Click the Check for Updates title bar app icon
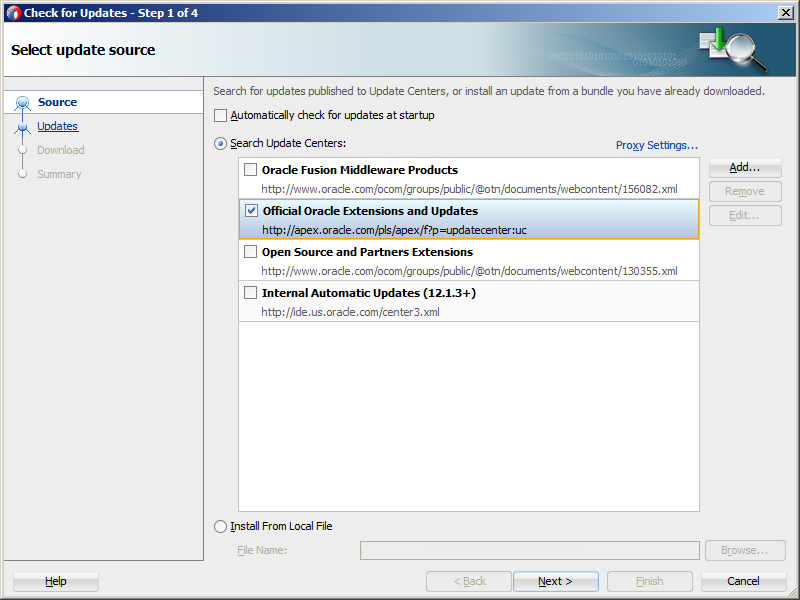Image resolution: width=800 pixels, height=600 pixels. [x=13, y=13]
